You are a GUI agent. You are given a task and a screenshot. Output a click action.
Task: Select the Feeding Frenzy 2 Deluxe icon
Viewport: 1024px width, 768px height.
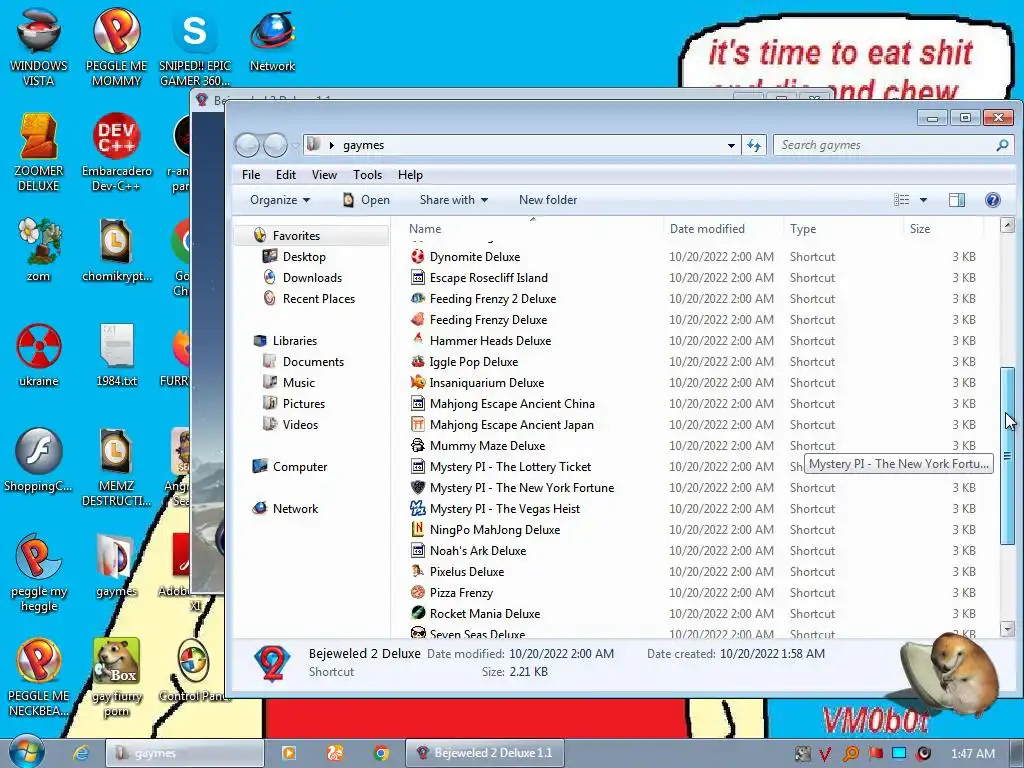418,298
